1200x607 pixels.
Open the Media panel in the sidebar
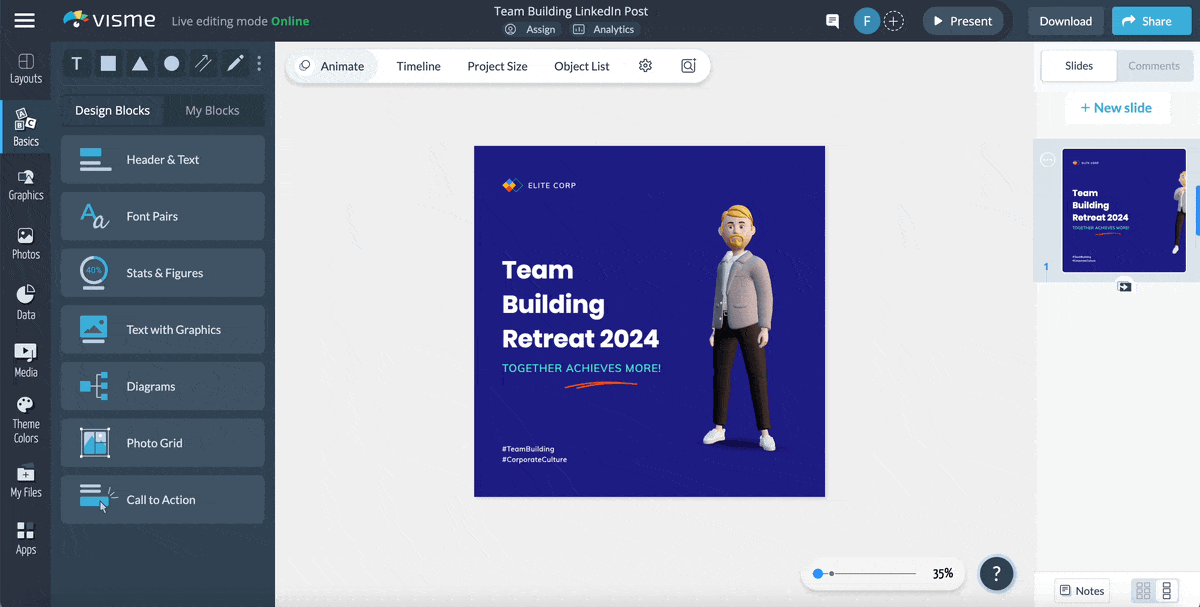pyautogui.click(x=26, y=356)
